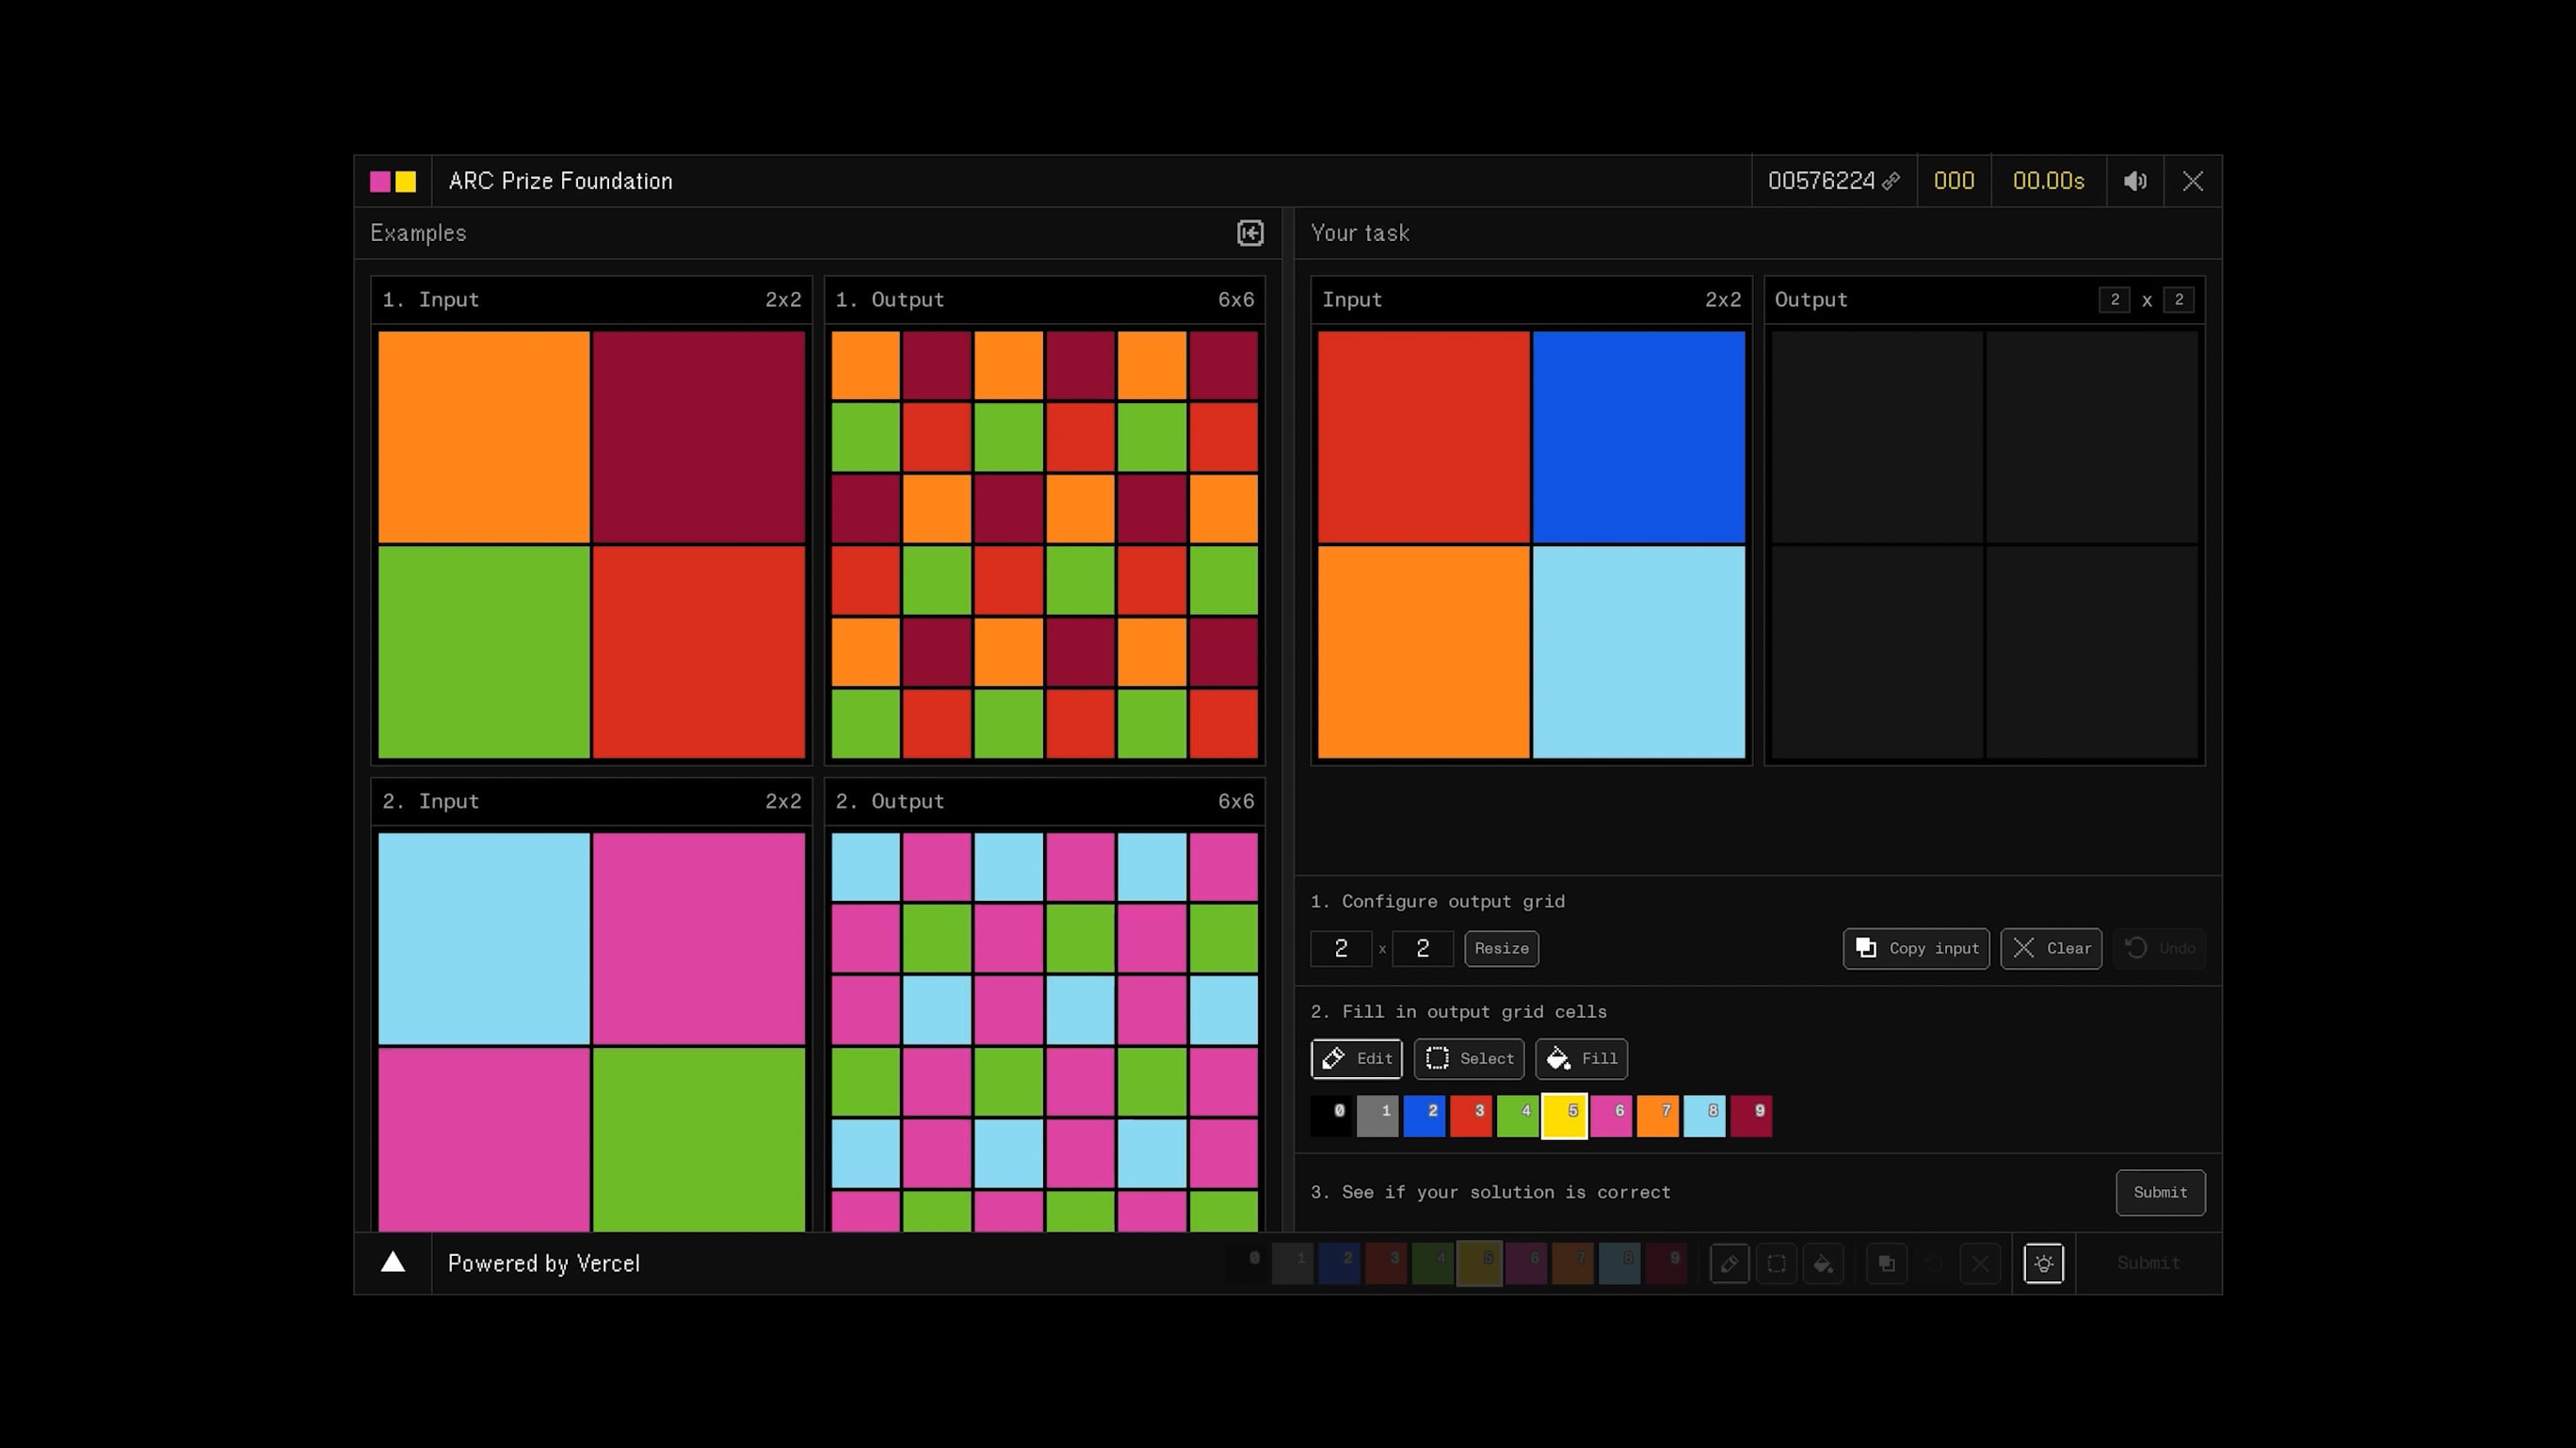This screenshot has height=1448, width=2576.
Task: Choose the light blue swatch 8
Action: click(x=1703, y=1116)
